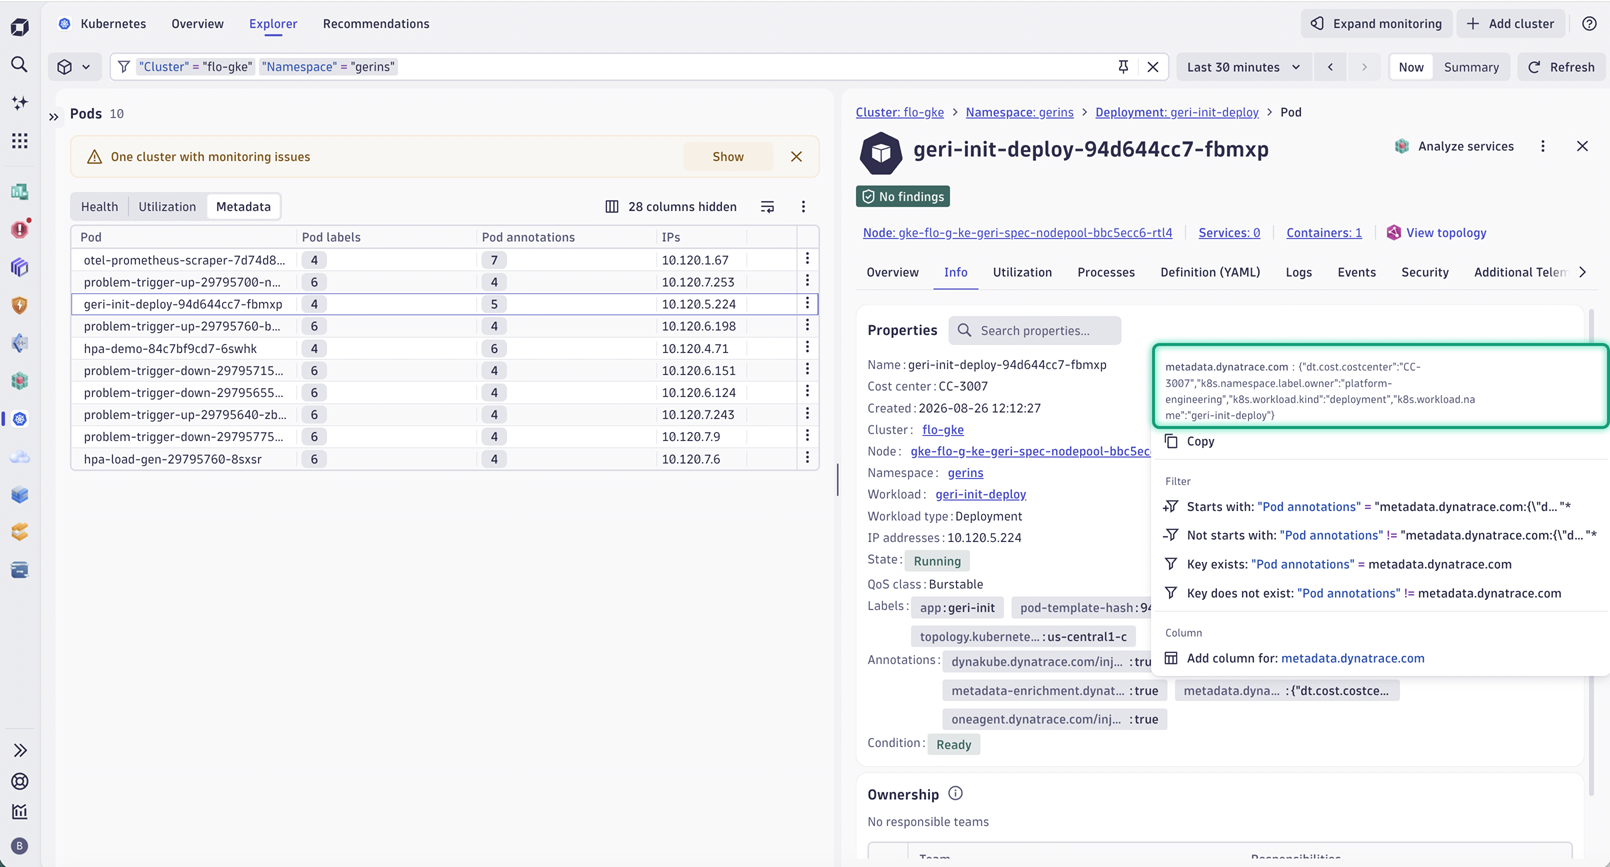Switch to the Utilization view toggle in Pods
The height and width of the screenshot is (867, 1610).
167,207
